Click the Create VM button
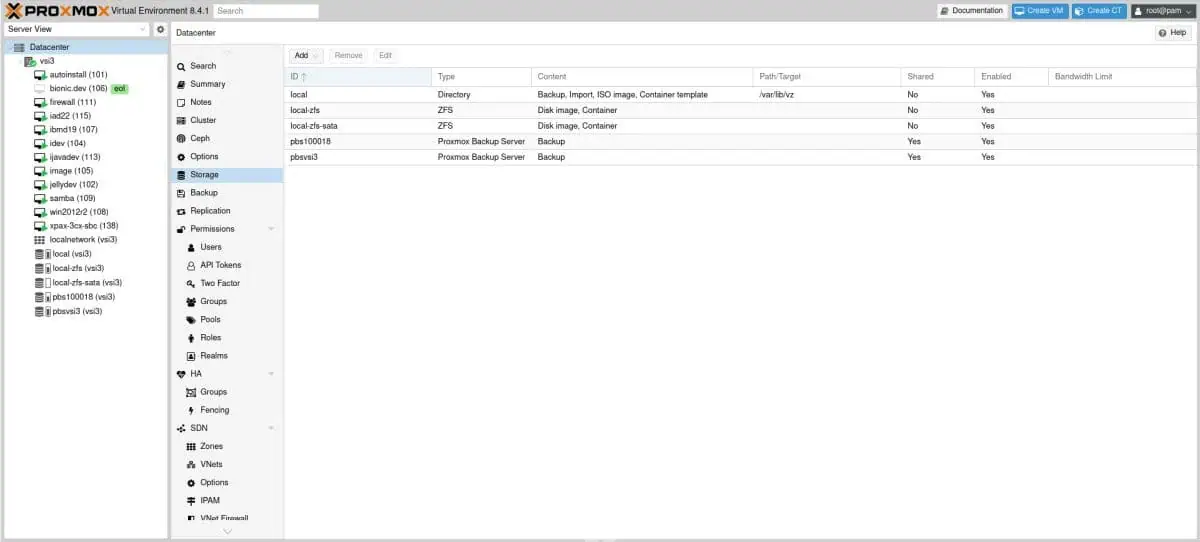This screenshot has width=1200, height=542. point(1039,11)
